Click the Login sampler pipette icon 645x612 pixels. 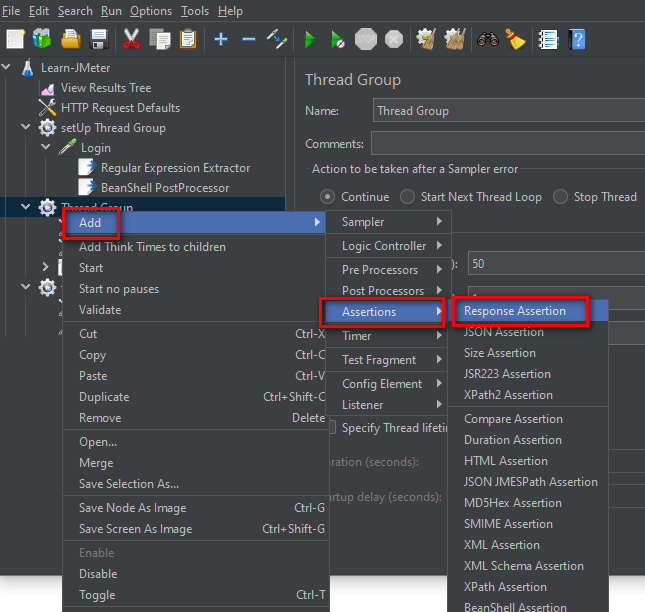click(x=67, y=148)
